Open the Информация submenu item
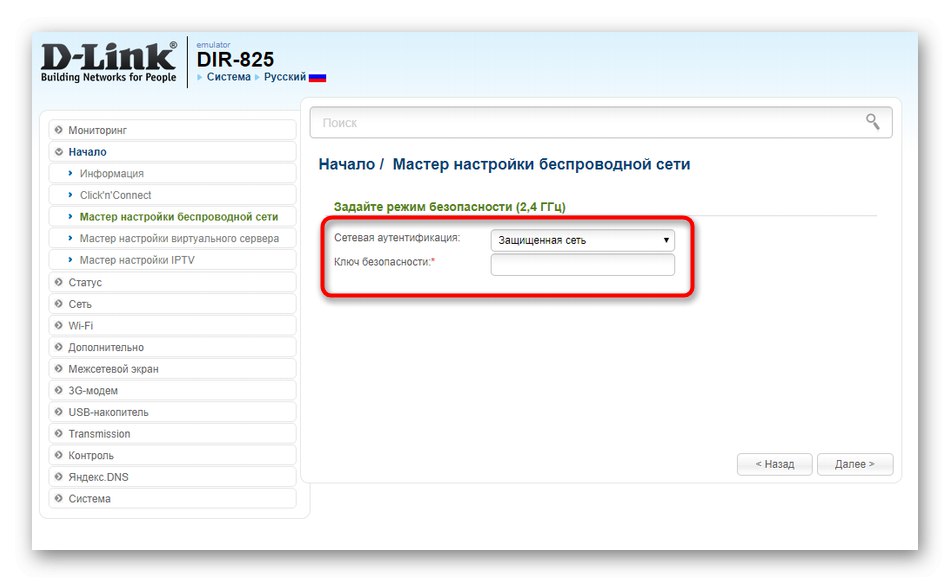 click(x=173, y=174)
